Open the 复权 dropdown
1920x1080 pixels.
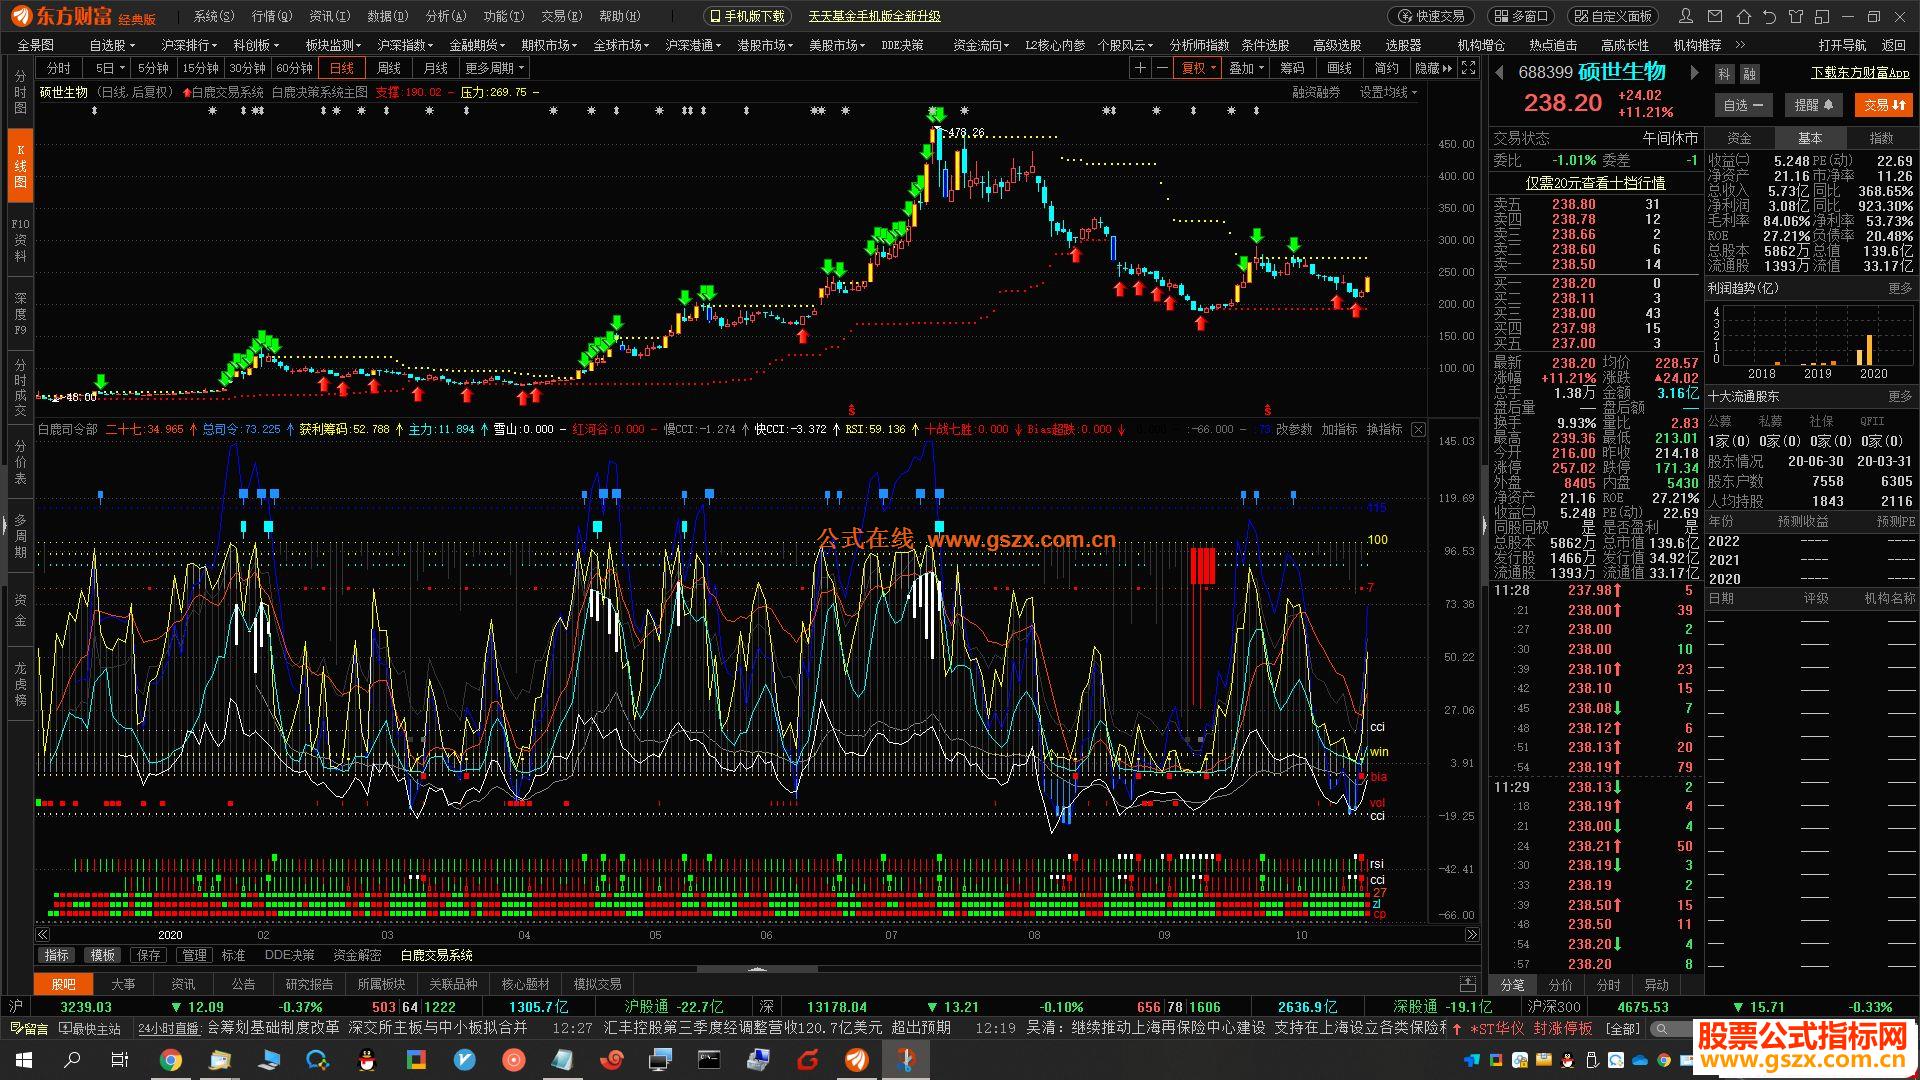coord(1198,68)
